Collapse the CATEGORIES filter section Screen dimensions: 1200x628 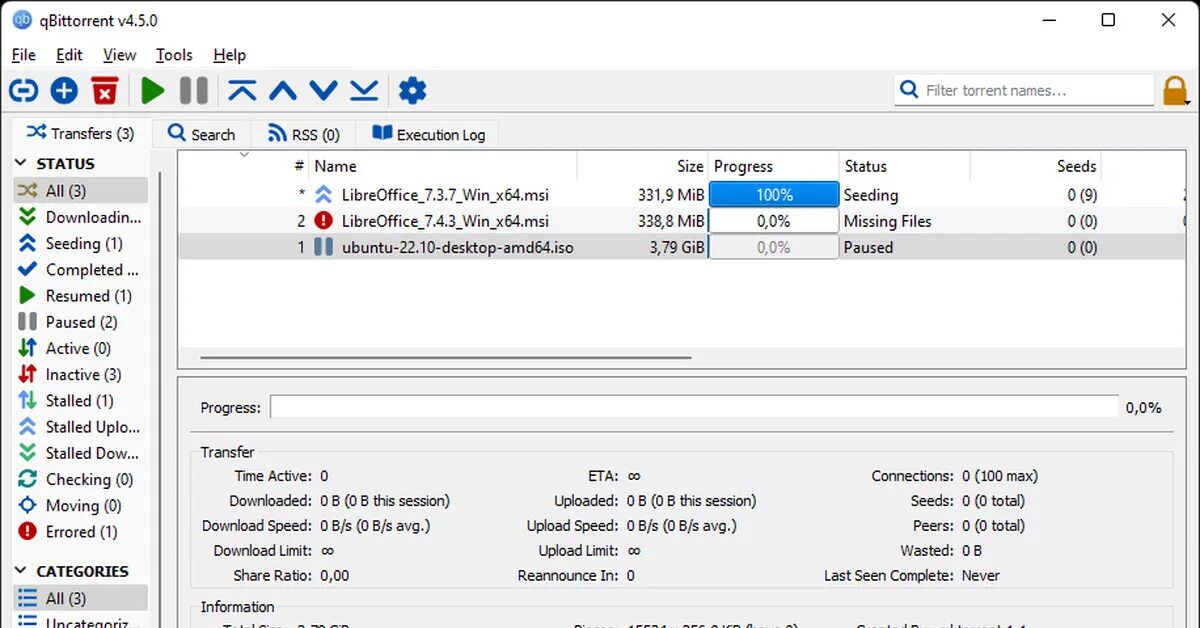pyautogui.click(x=21, y=571)
